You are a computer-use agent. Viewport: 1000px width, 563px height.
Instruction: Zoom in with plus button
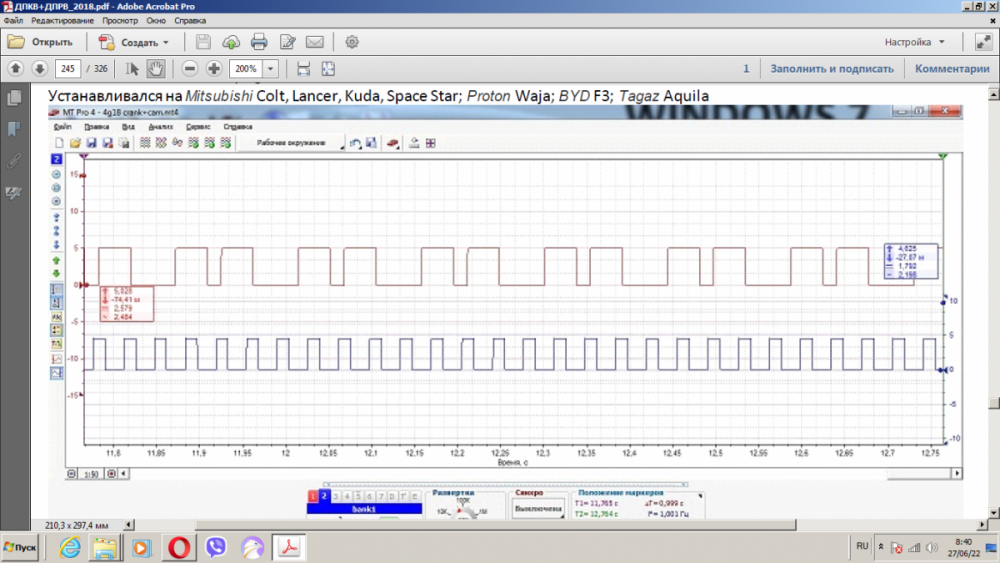pos(214,69)
